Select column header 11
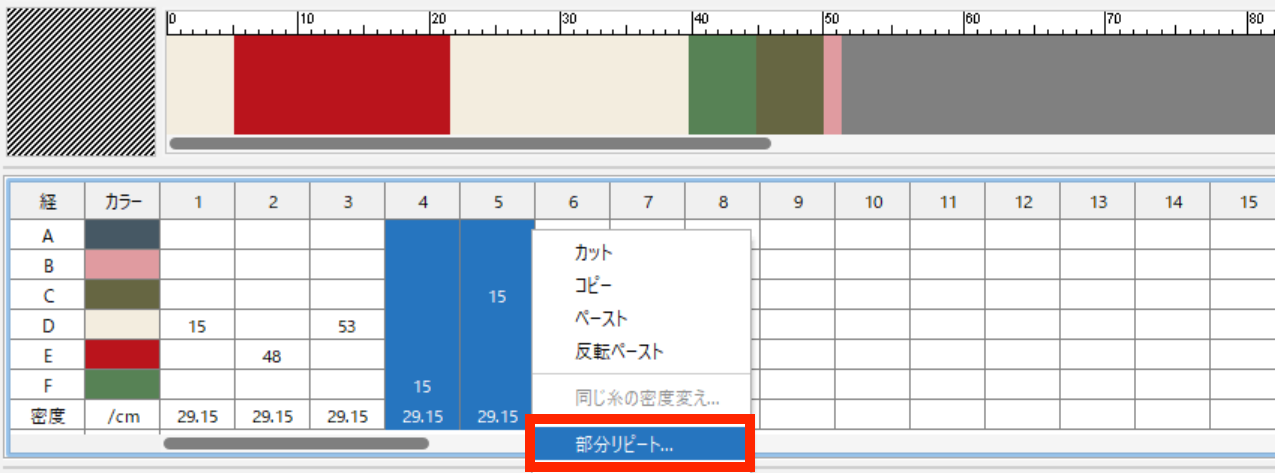 point(948,202)
